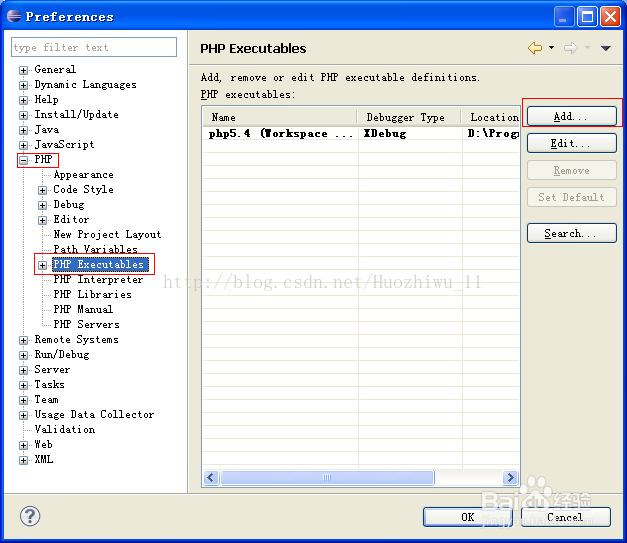The width and height of the screenshot is (627, 543).
Task: Expand the JavaScript node
Action: 24,145
